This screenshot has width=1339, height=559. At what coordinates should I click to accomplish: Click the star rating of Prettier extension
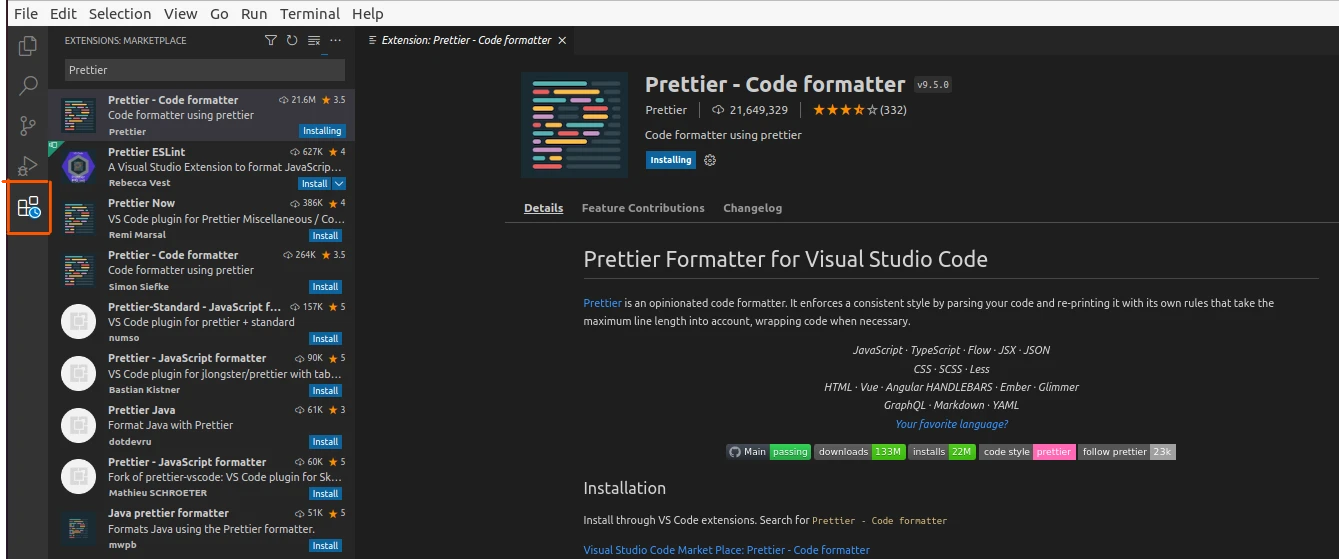click(x=845, y=110)
